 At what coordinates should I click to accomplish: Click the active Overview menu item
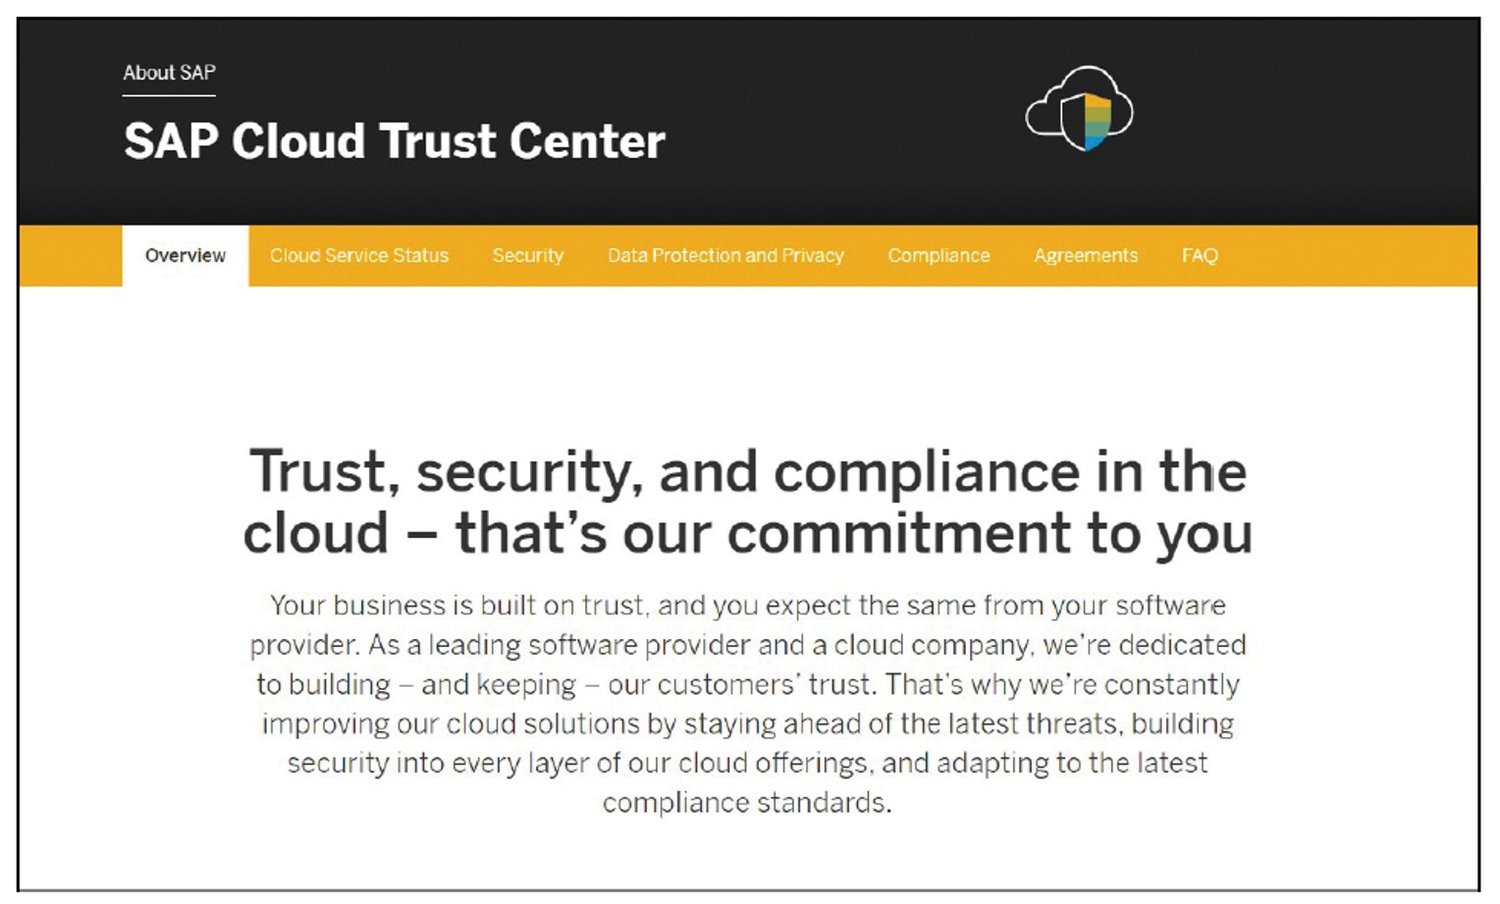[x=184, y=255]
